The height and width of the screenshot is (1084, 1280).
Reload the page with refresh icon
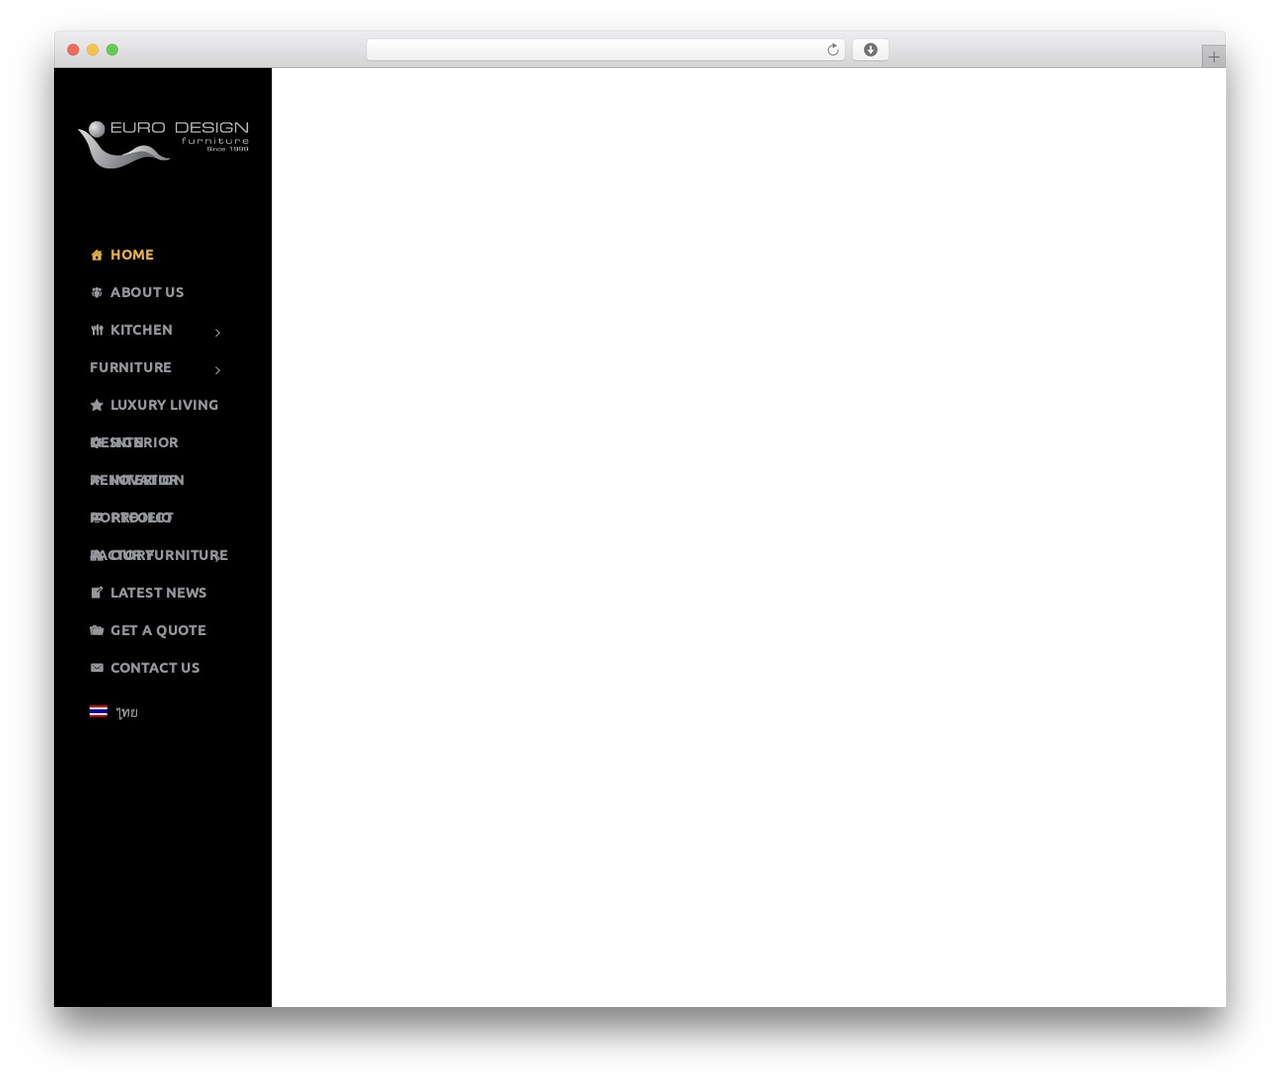[832, 50]
